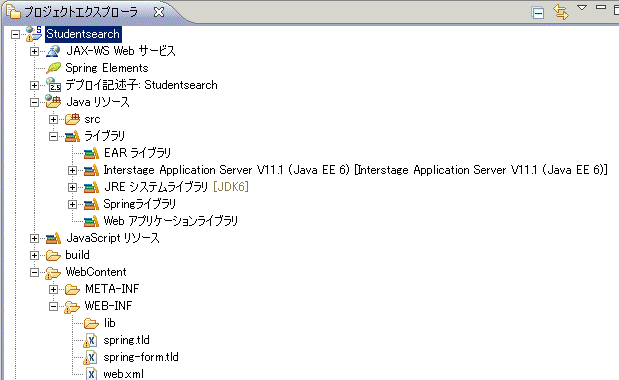
Task: Click the JRE システムライブラリ icon
Action: 92,187
